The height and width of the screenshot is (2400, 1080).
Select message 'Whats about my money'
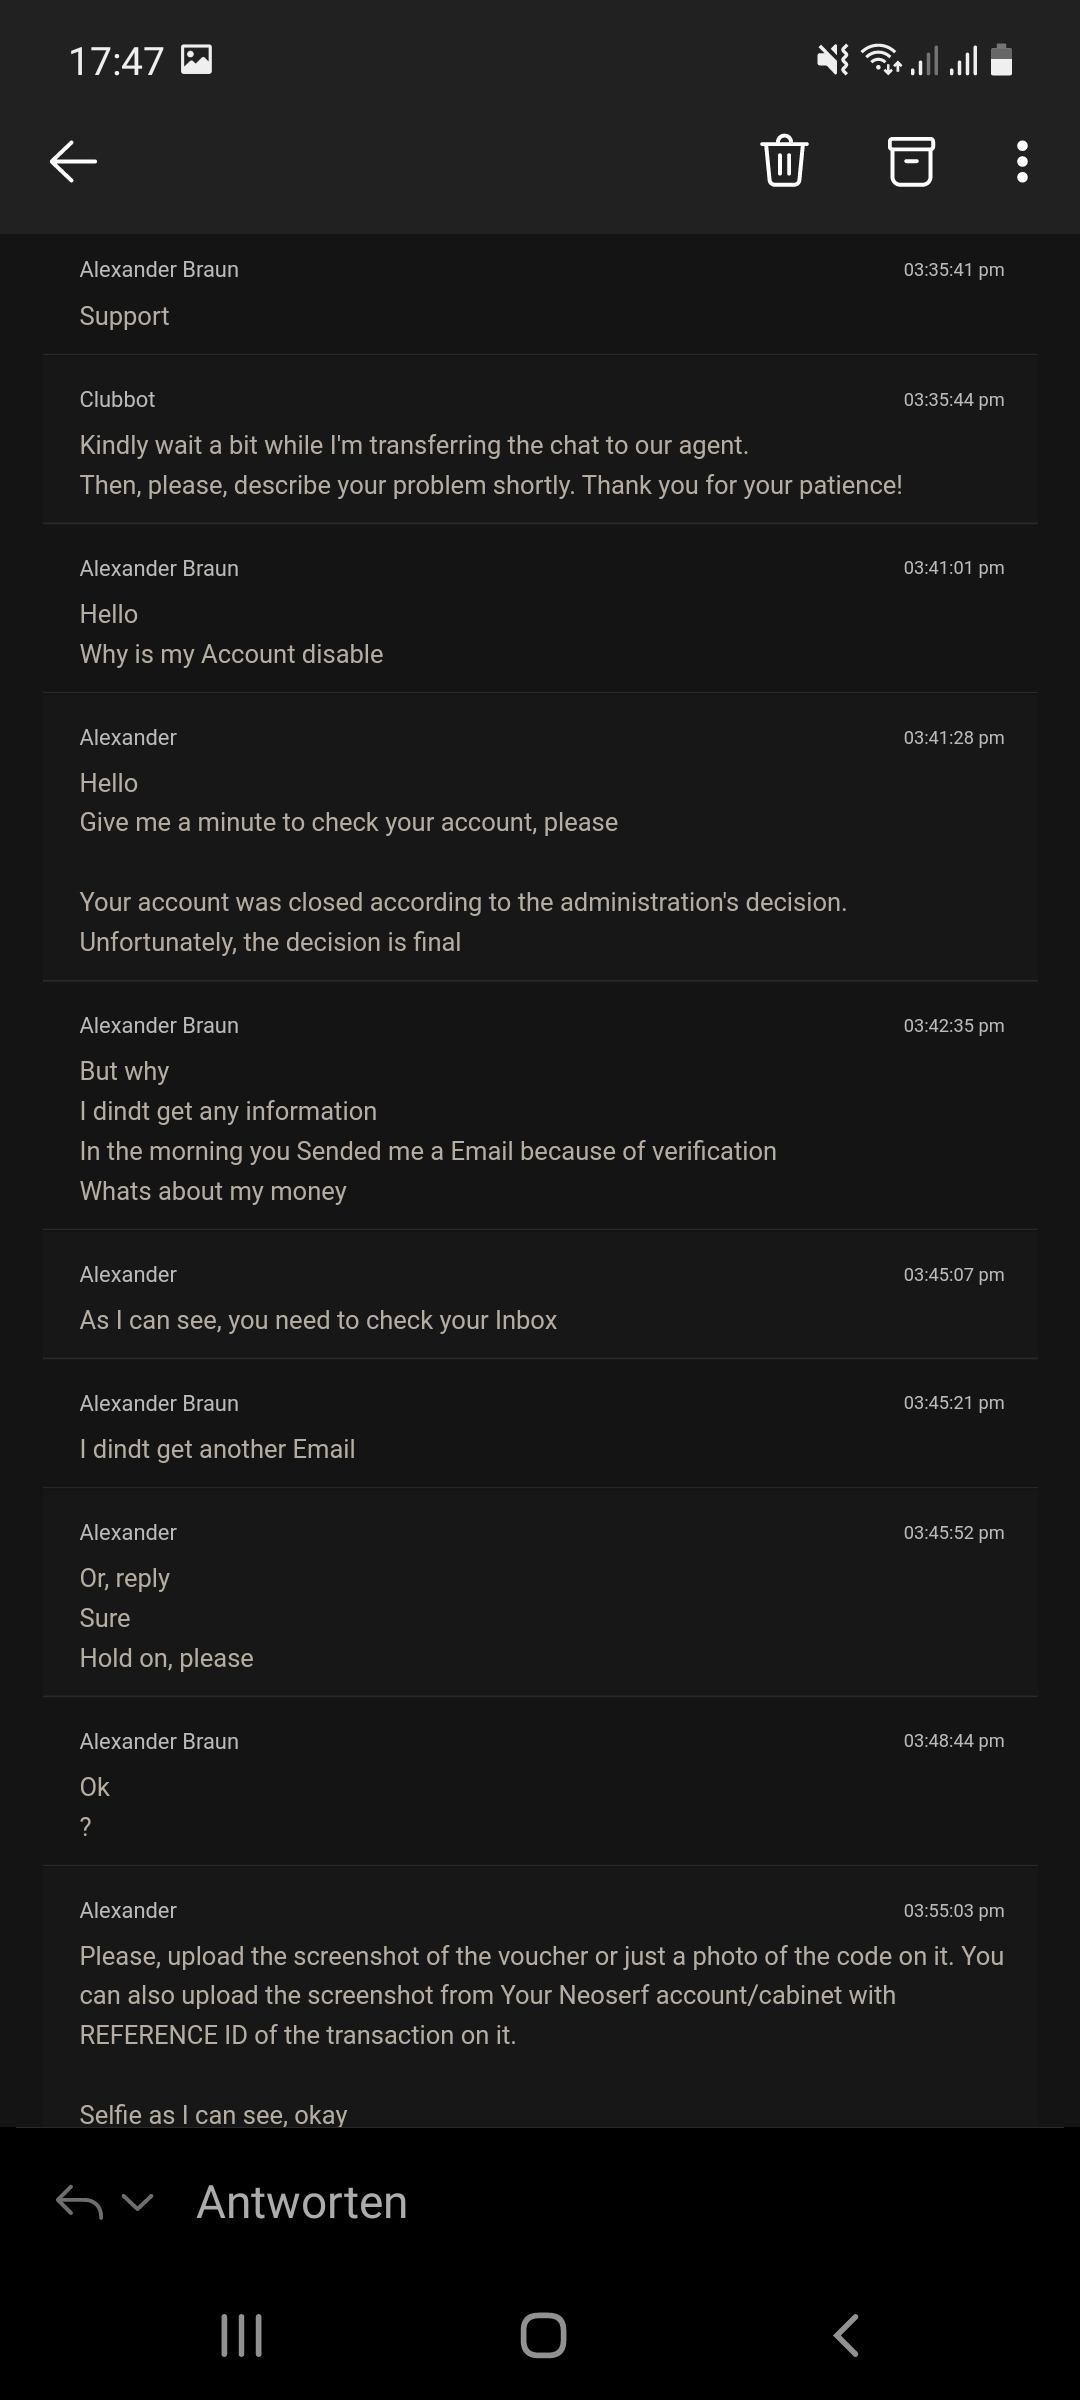[213, 1191]
